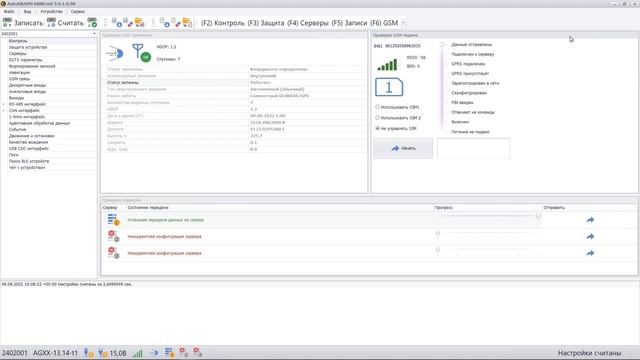Open the Сервис menu
The width and height of the screenshot is (640, 360).
point(78,11)
